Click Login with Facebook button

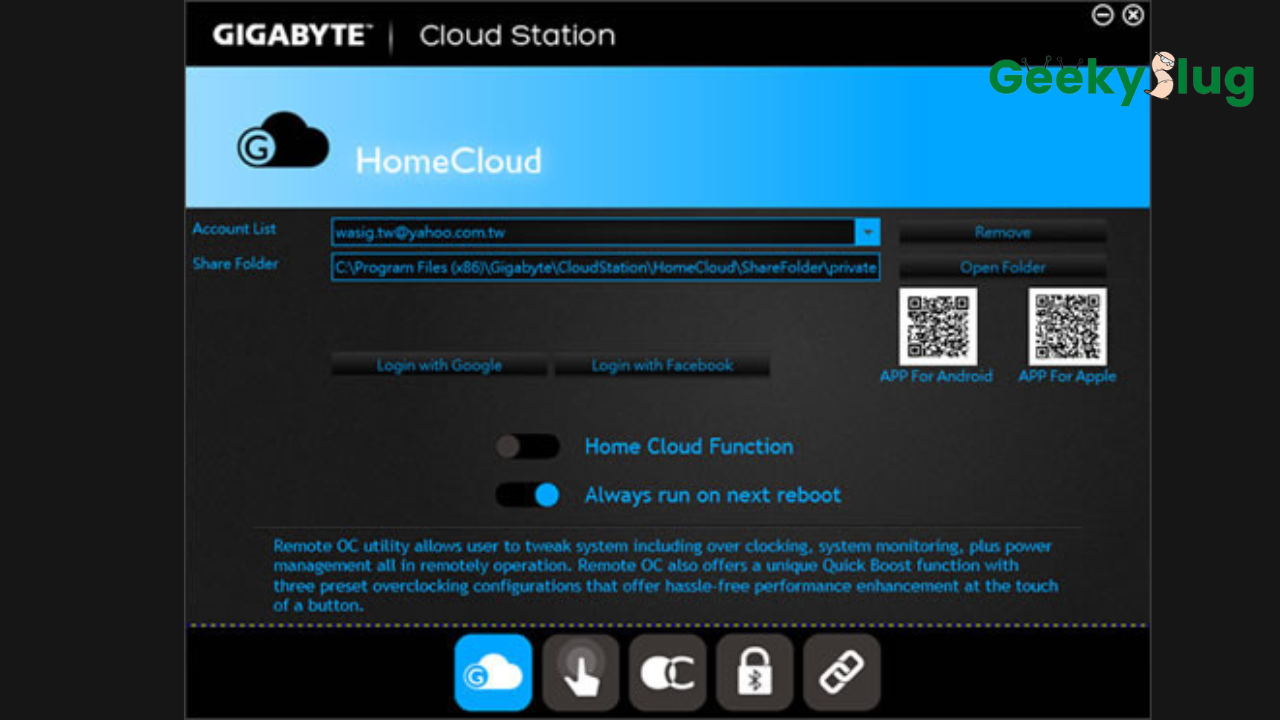[662, 365]
